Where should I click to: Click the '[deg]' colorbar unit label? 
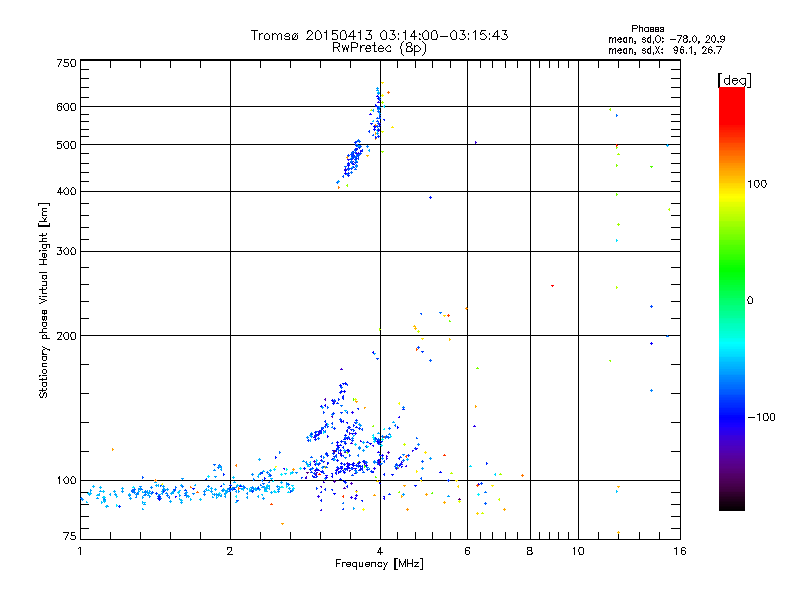click(734, 80)
